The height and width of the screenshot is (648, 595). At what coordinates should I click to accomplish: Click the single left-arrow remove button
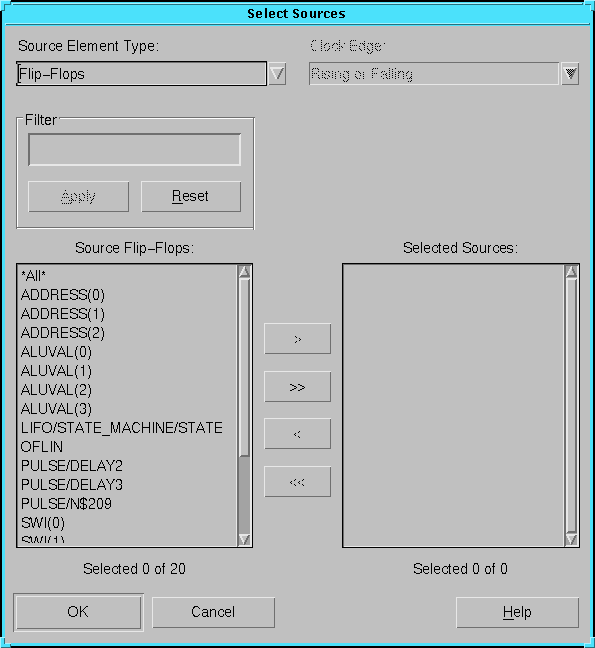[298, 434]
